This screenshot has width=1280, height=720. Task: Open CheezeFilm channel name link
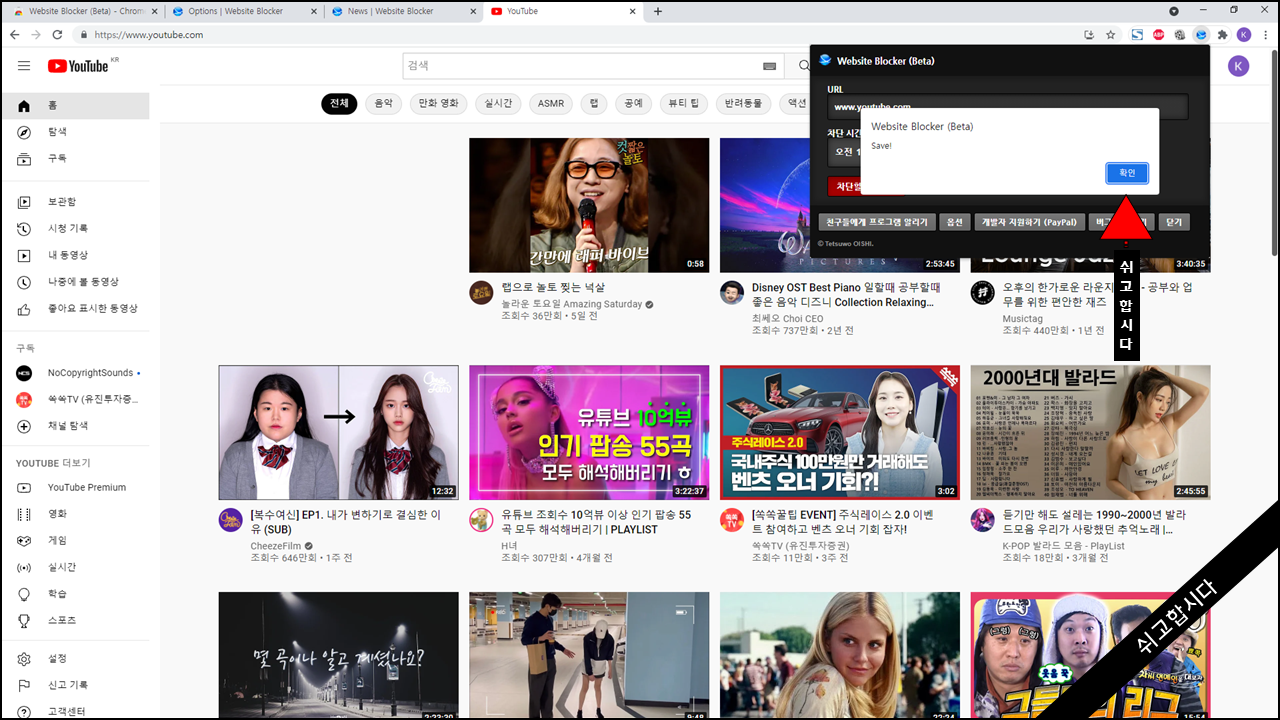(275, 546)
